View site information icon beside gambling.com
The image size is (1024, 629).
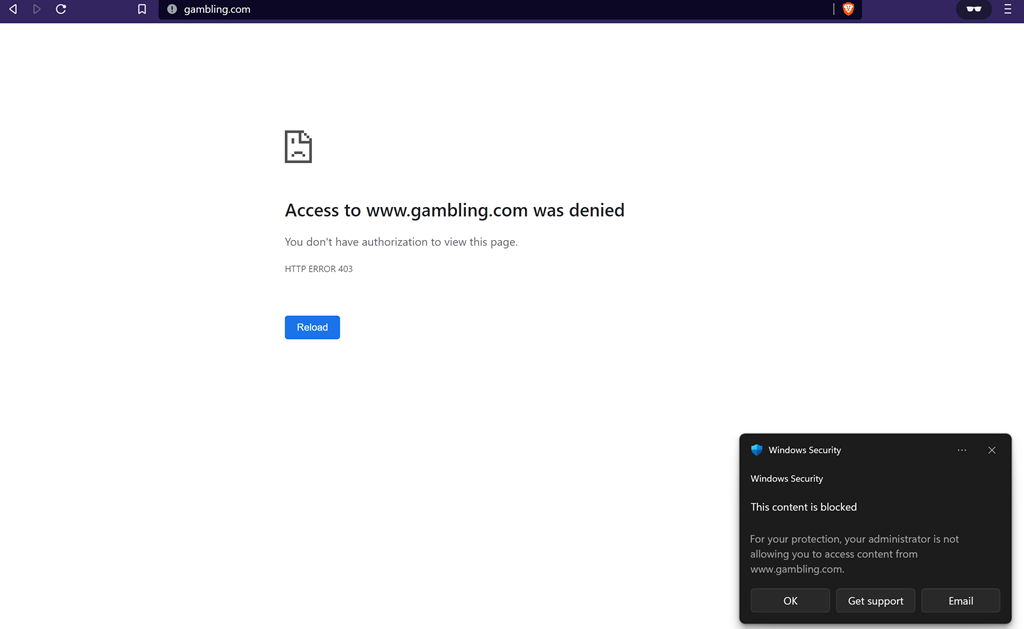click(172, 9)
